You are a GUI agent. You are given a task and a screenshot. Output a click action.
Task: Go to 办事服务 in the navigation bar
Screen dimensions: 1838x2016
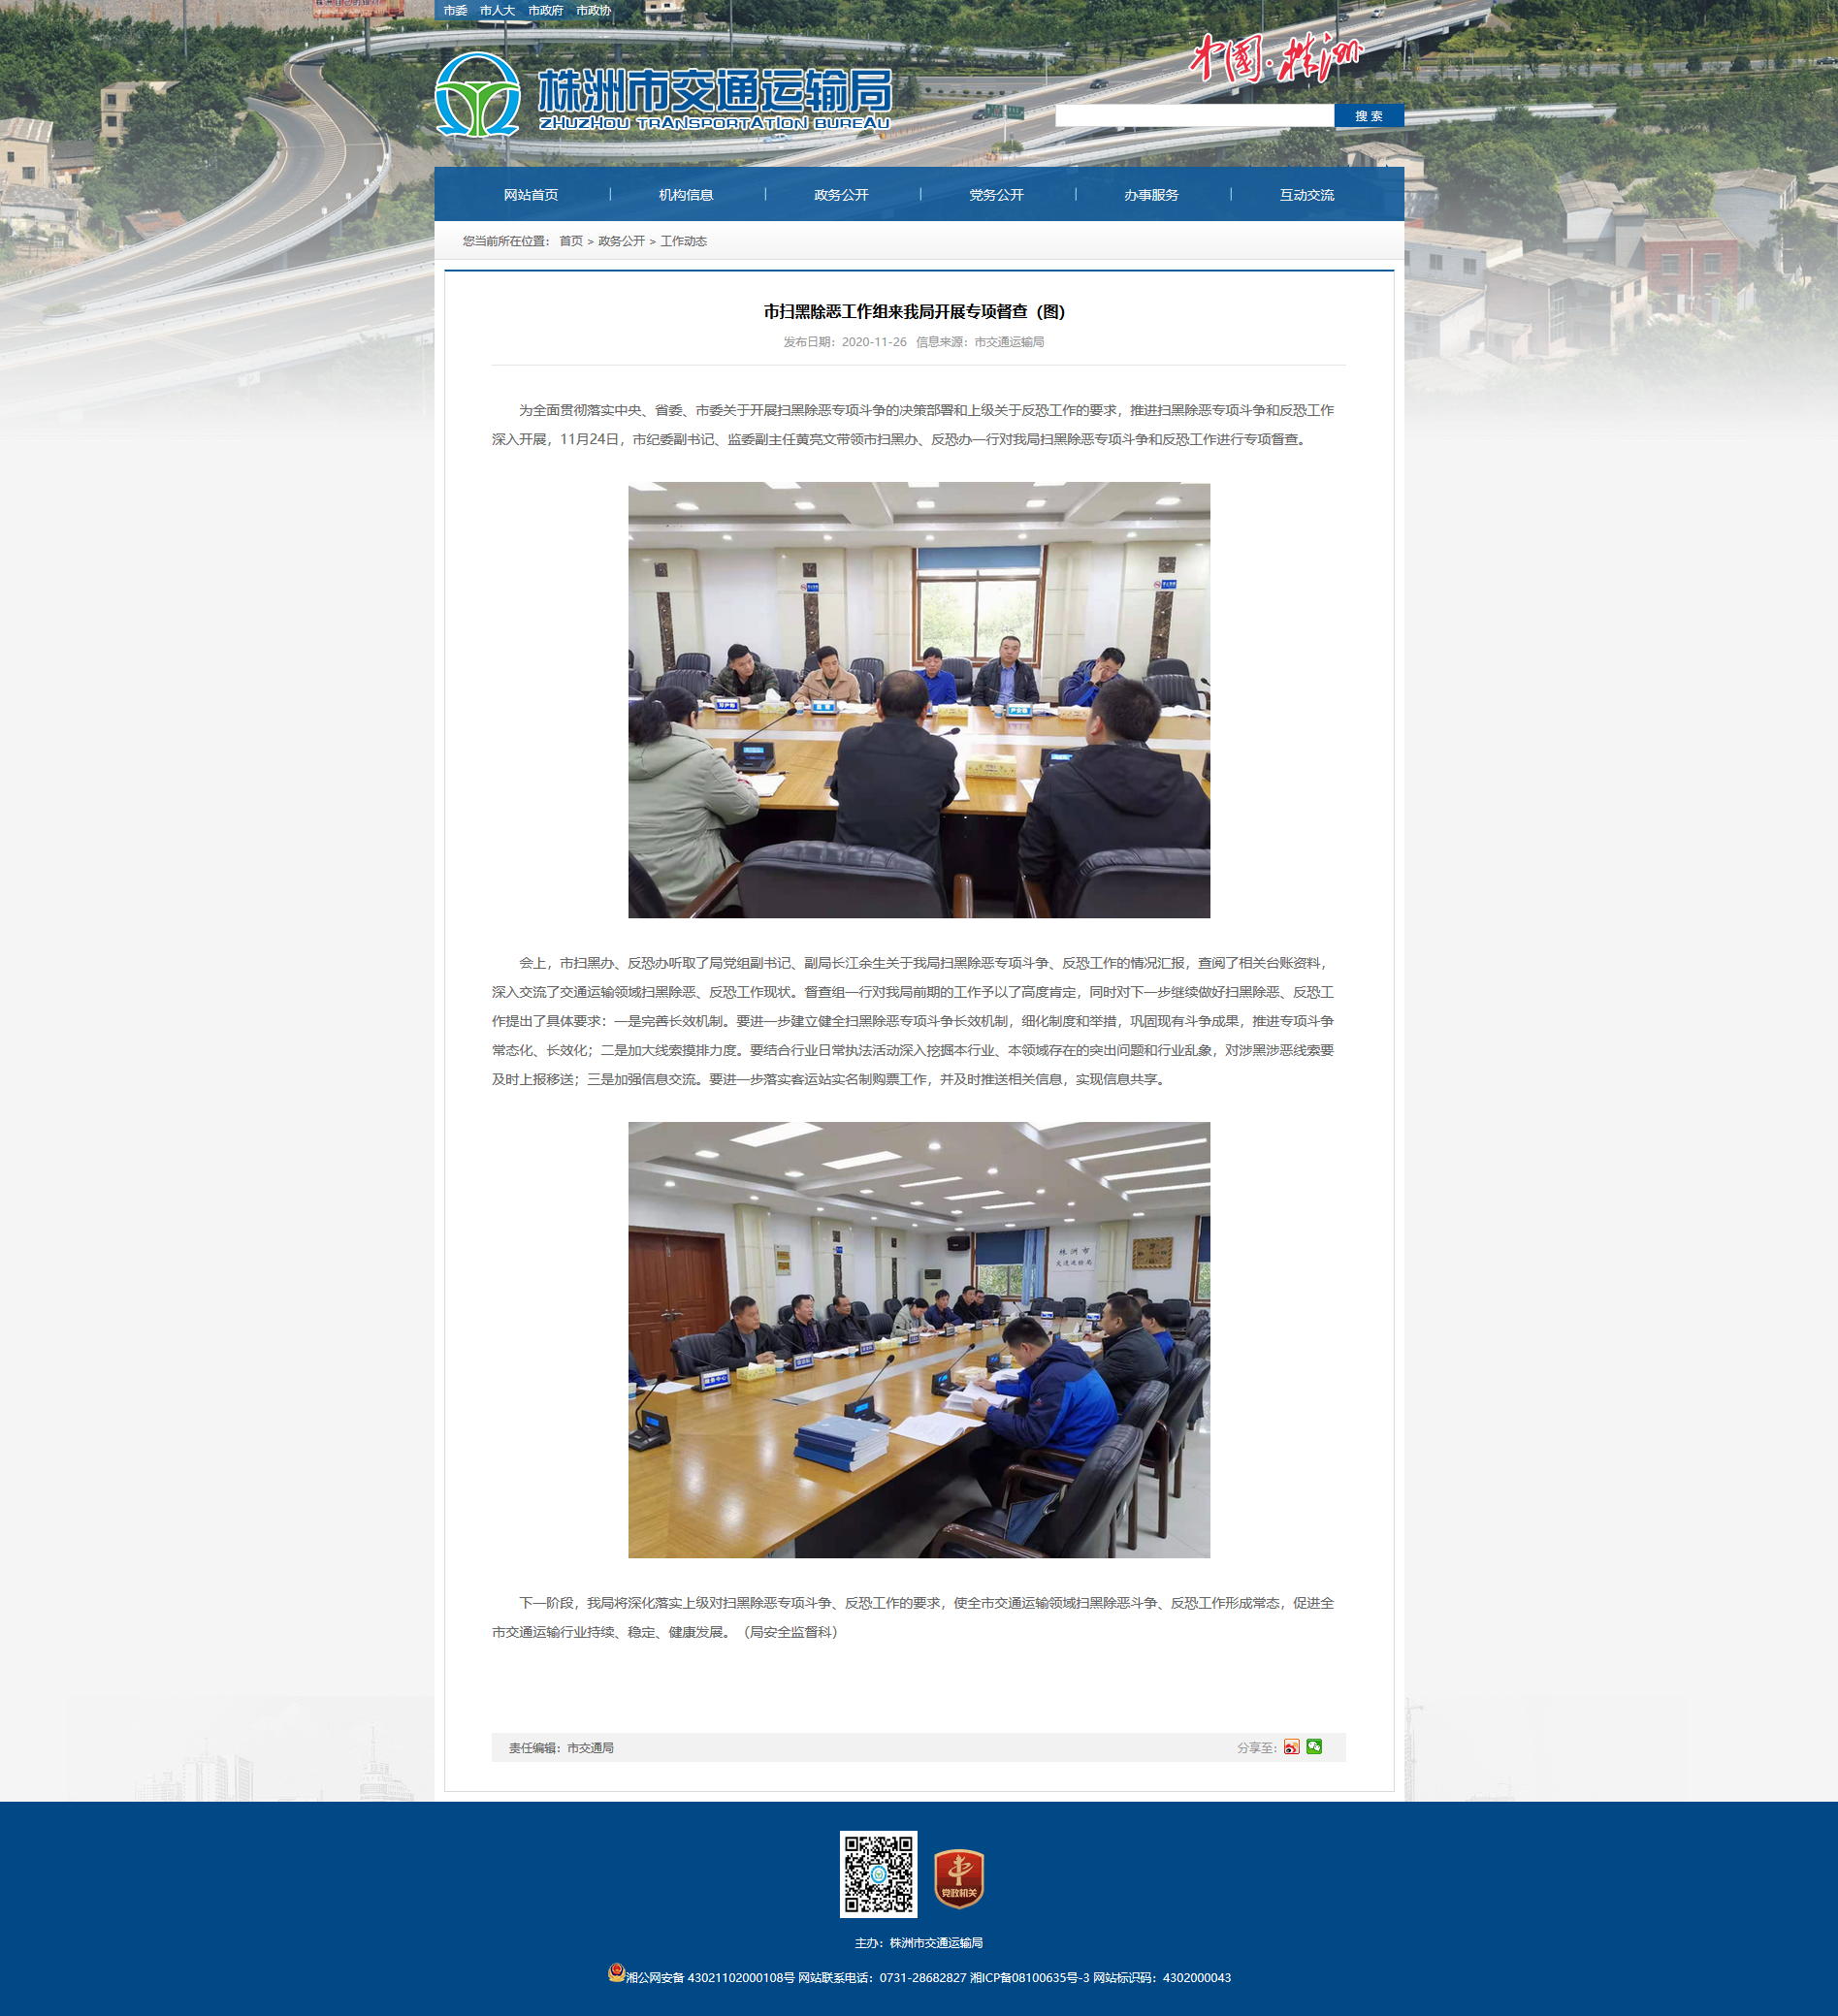(1151, 195)
